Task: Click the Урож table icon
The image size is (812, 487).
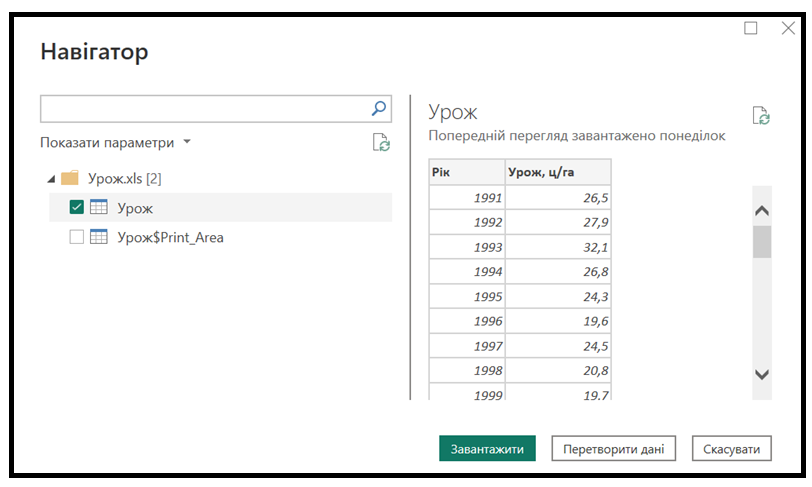Action: (98, 207)
